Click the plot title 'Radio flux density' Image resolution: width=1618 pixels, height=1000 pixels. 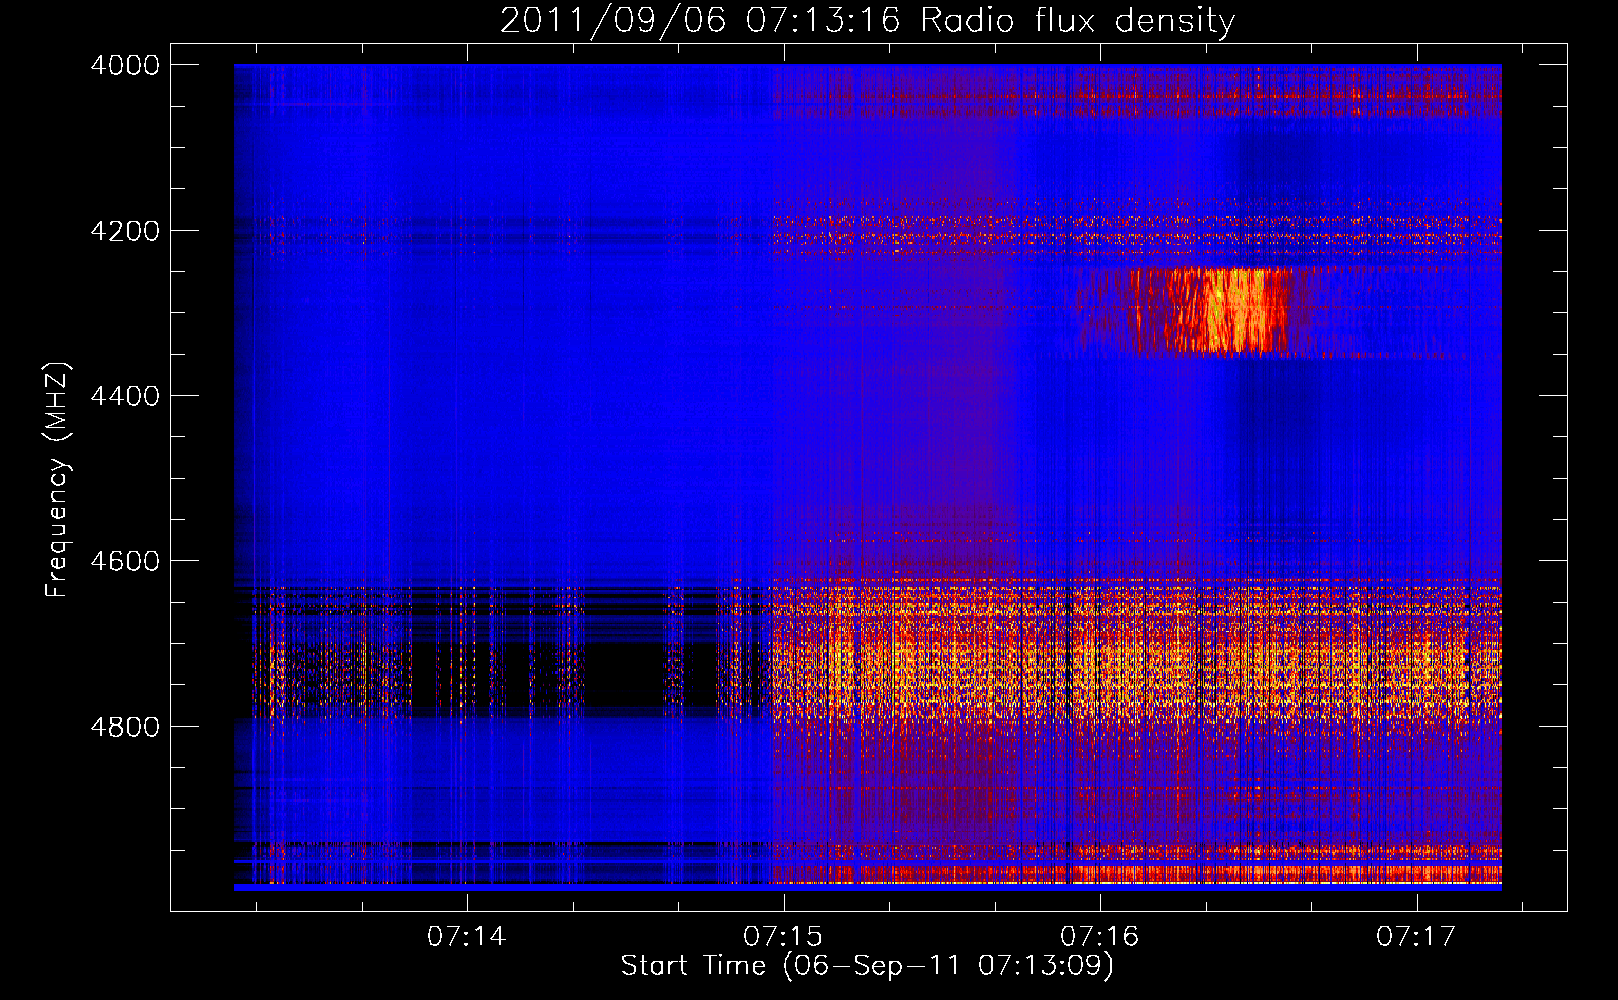coord(1078,20)
